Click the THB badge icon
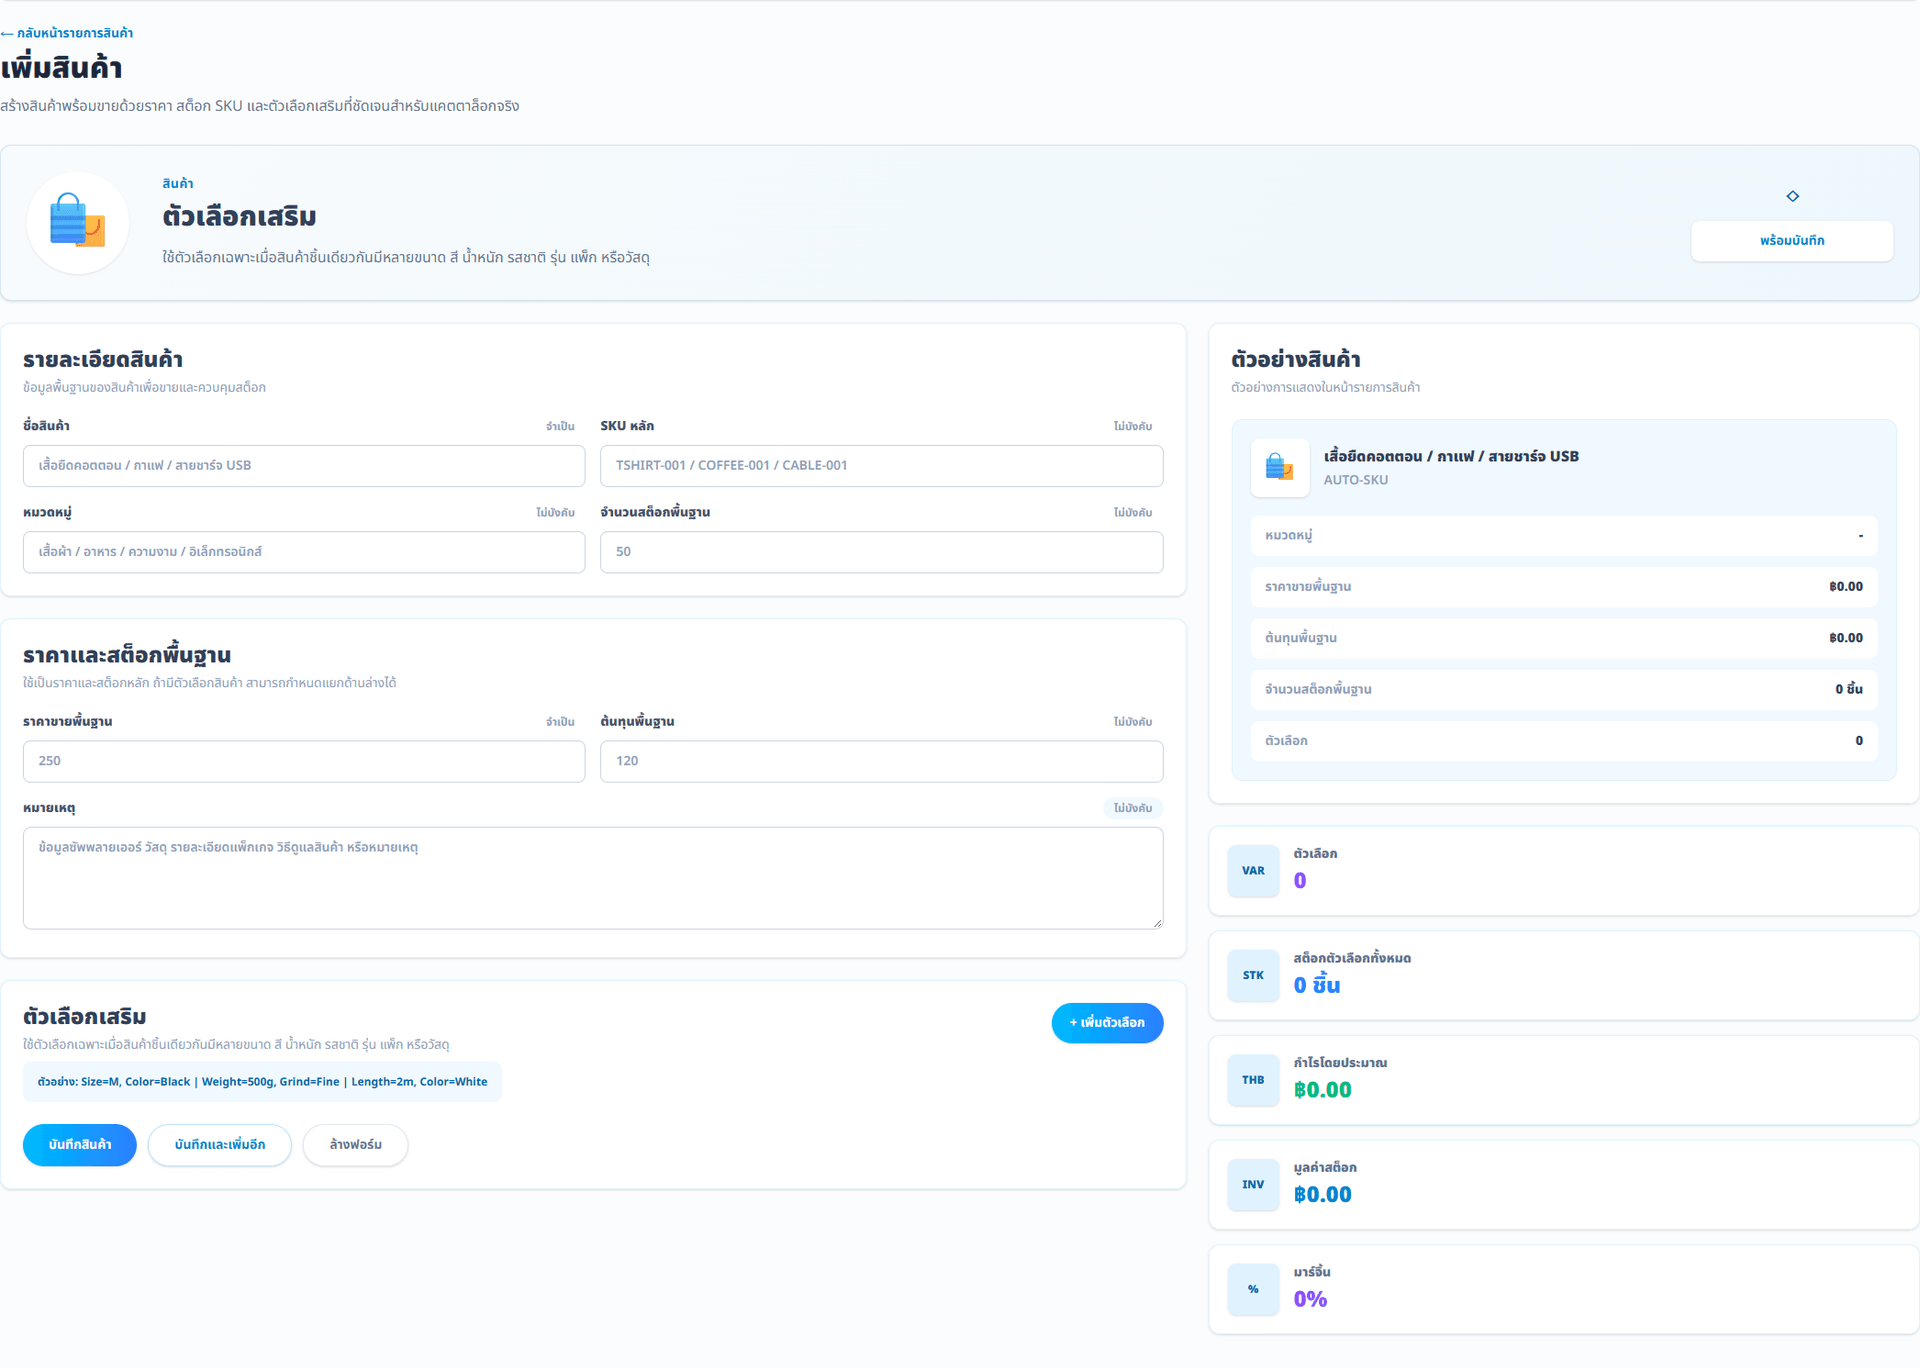Viewport: 1920px width, 1368px height. coord(1253,1080)
